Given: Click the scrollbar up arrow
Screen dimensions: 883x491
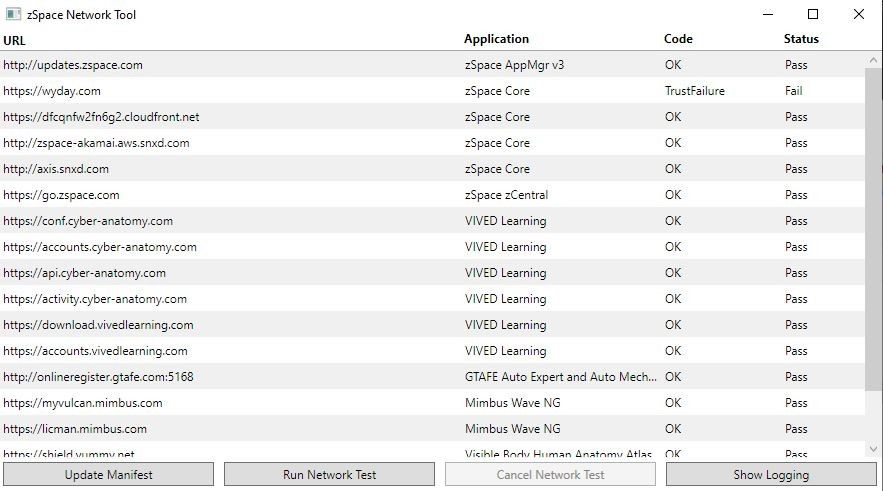Looking at the screenshot, I should coord(873,60).
